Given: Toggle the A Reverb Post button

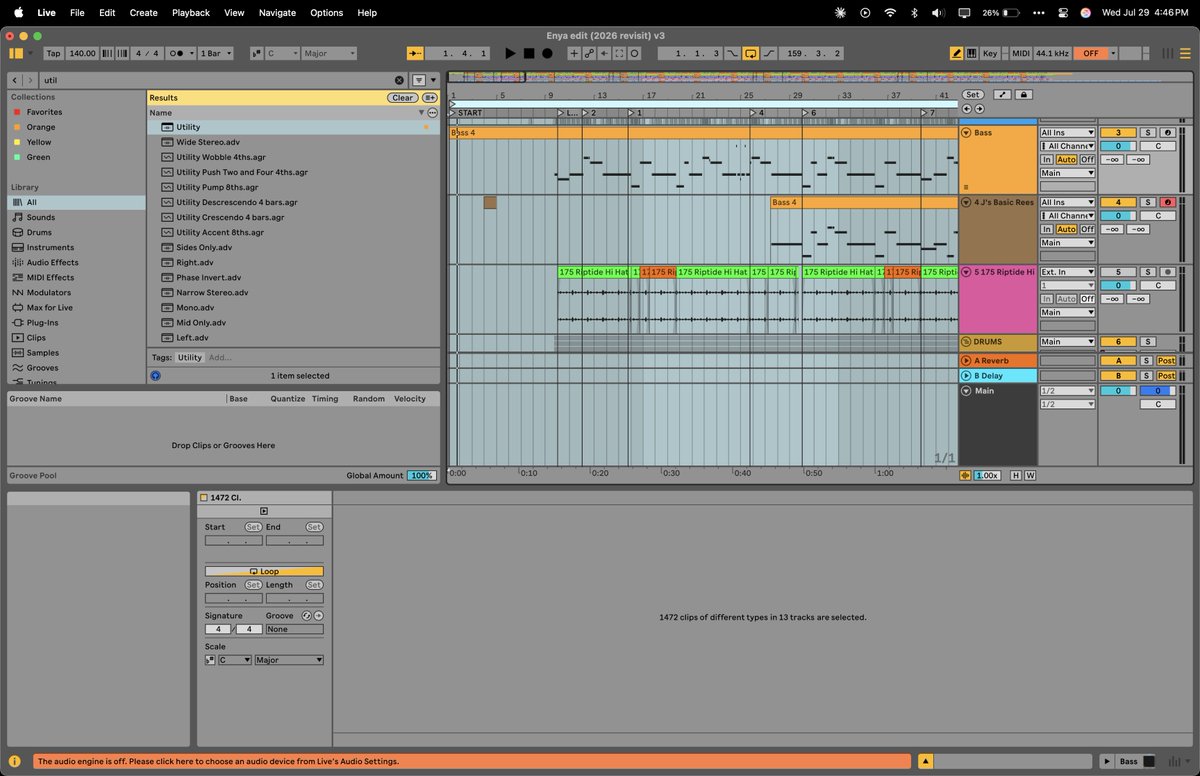Looking at the screenshot, I should 1166,360.
